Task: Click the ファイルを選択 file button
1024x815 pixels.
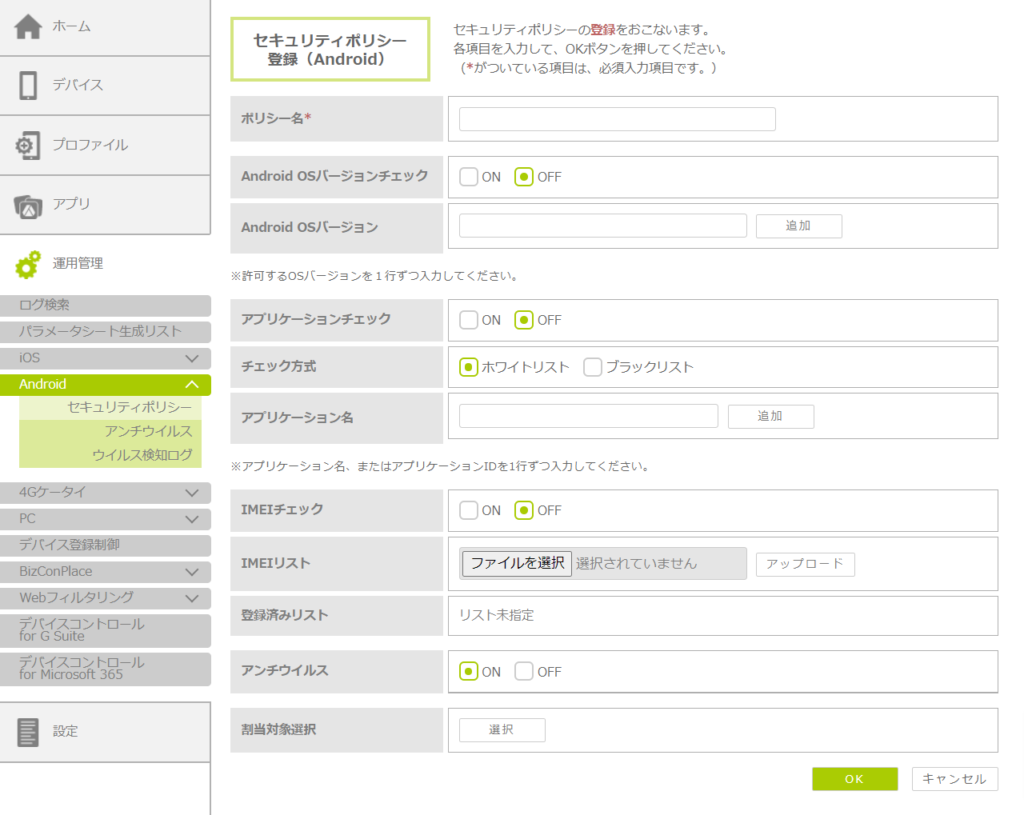Action: (518, 563)
